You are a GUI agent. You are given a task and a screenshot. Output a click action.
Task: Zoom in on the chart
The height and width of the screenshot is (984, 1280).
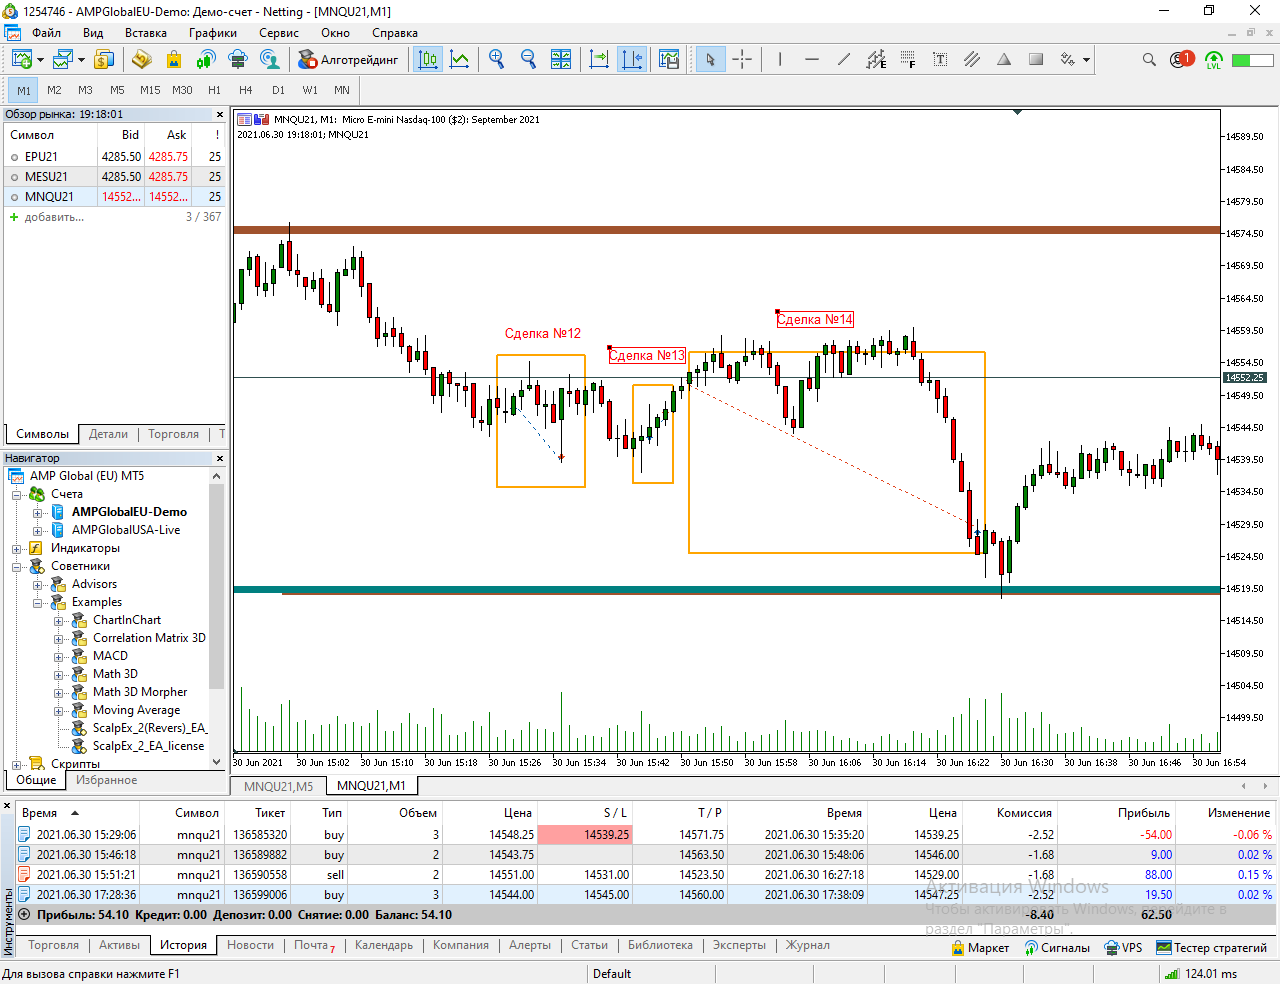497,60
